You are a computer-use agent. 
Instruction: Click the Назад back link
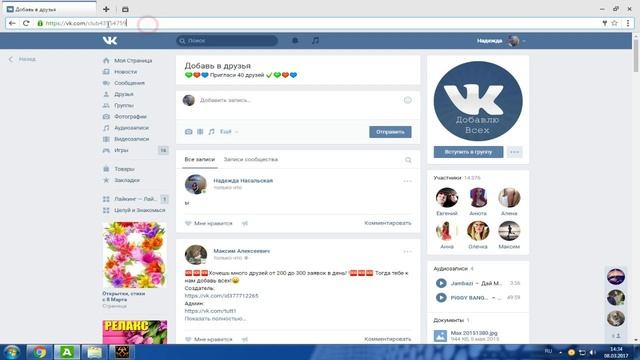point(23,59)
